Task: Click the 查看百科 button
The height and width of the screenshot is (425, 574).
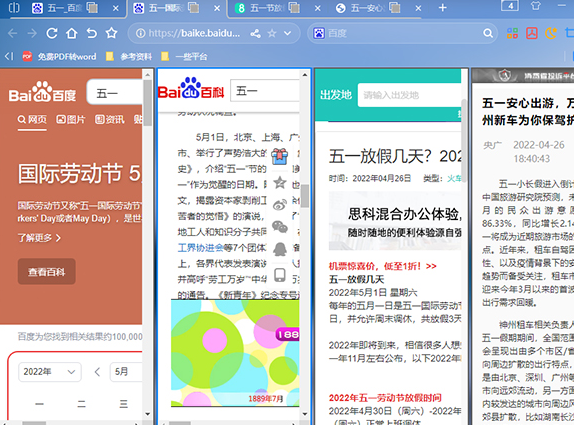Action: click(46, 272)
